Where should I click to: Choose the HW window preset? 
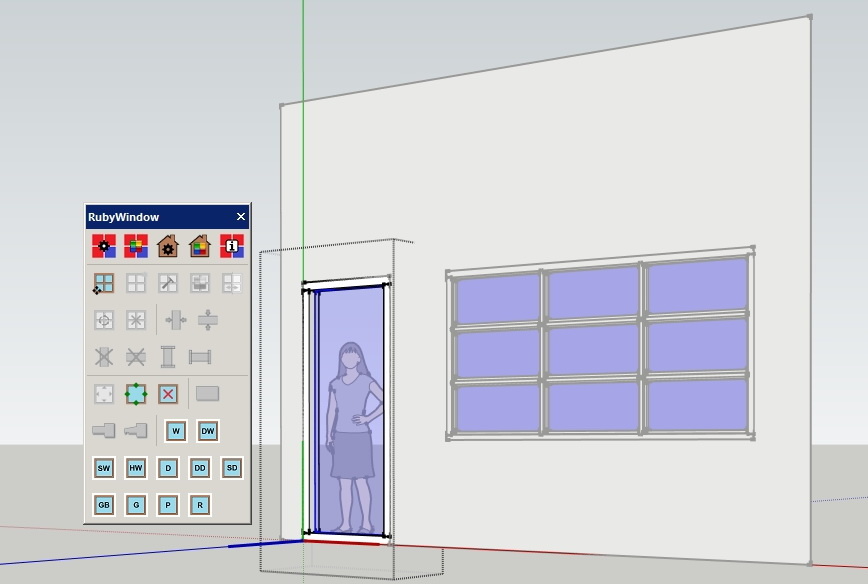pyautogui.click(x=136, y=468)
